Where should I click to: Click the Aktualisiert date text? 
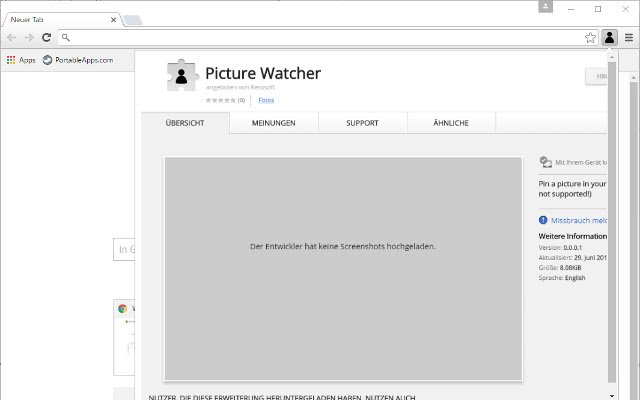[573, 258]
